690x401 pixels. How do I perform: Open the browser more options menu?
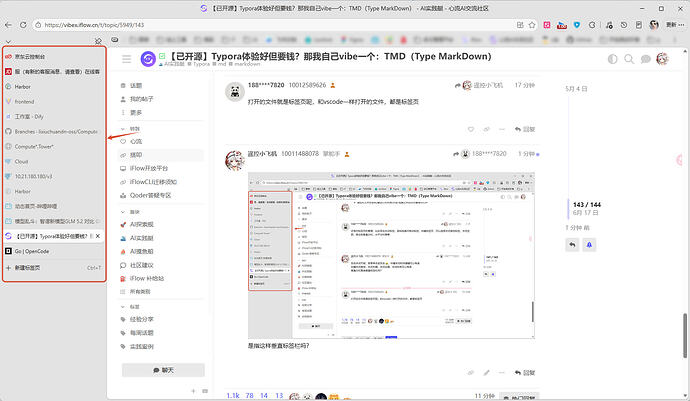(682, 25)
